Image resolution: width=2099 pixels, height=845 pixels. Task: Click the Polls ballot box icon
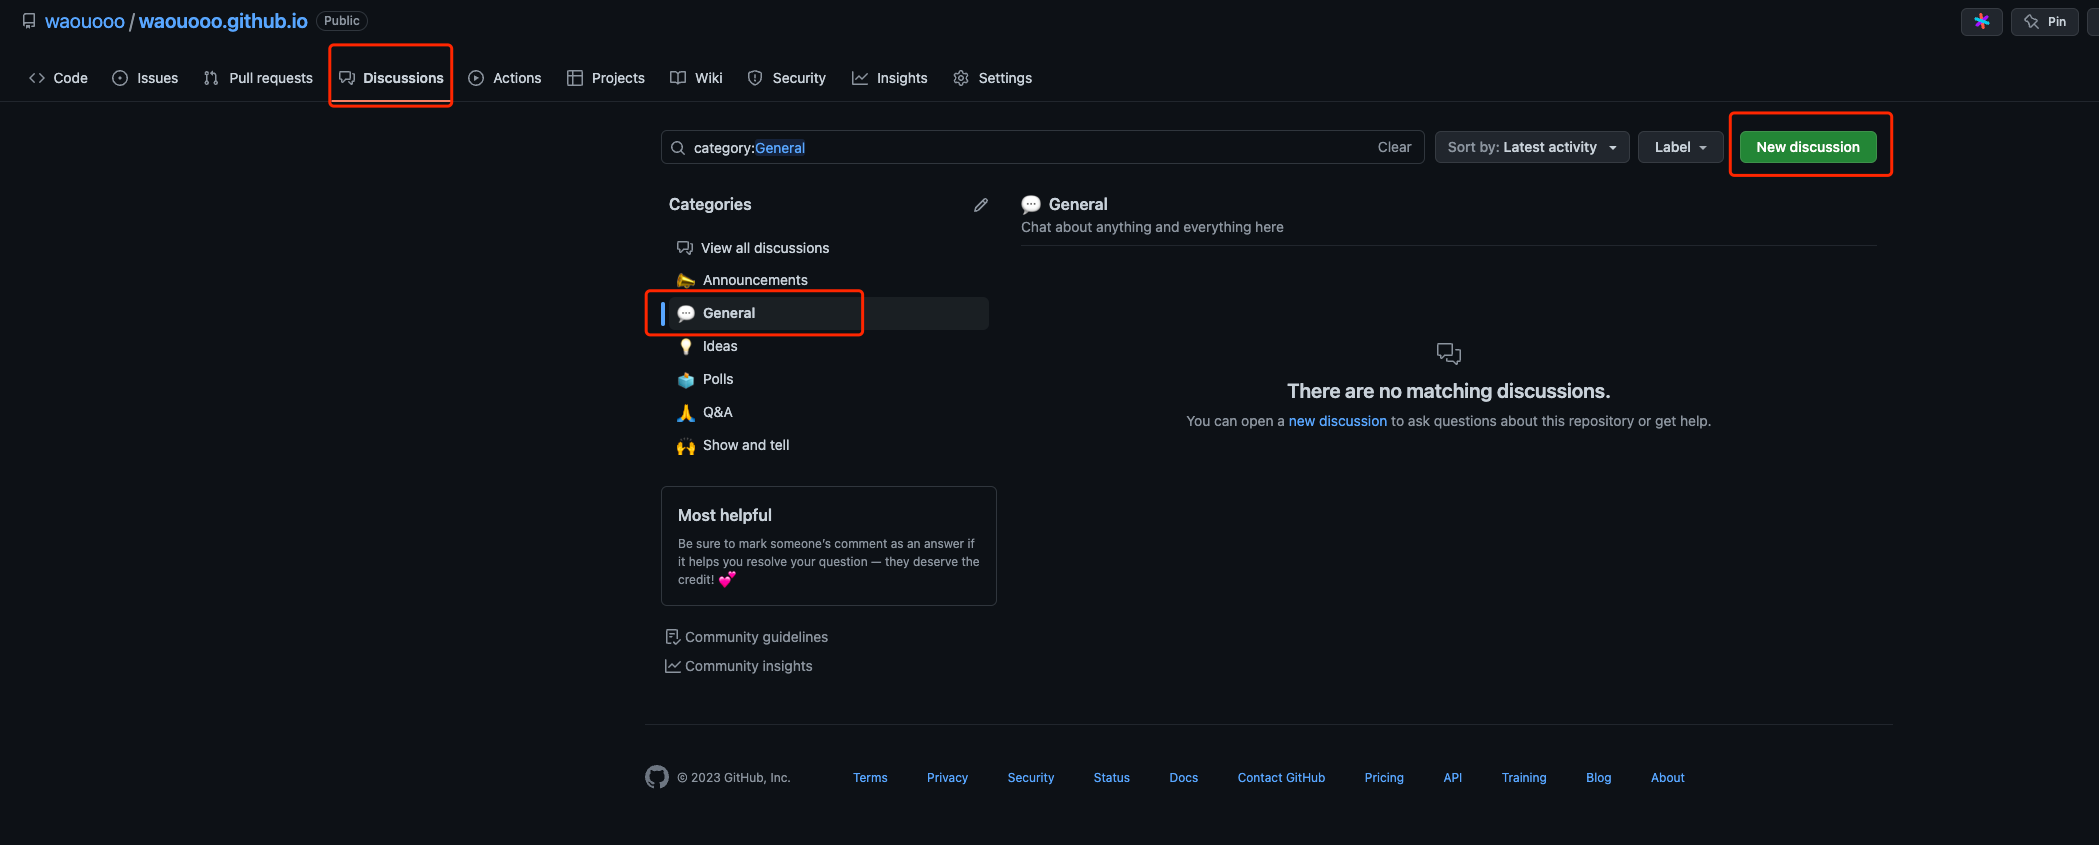[x=686, y=379]
